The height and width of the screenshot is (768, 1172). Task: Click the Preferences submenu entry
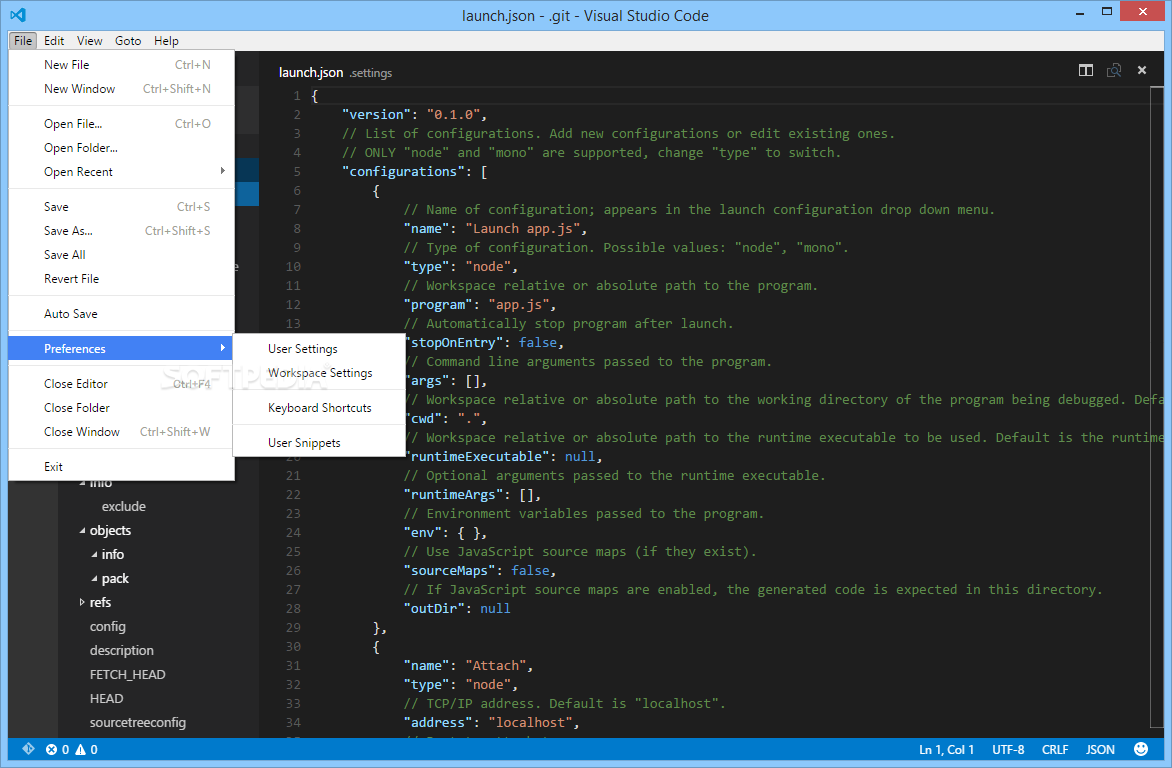coord(122,348)
